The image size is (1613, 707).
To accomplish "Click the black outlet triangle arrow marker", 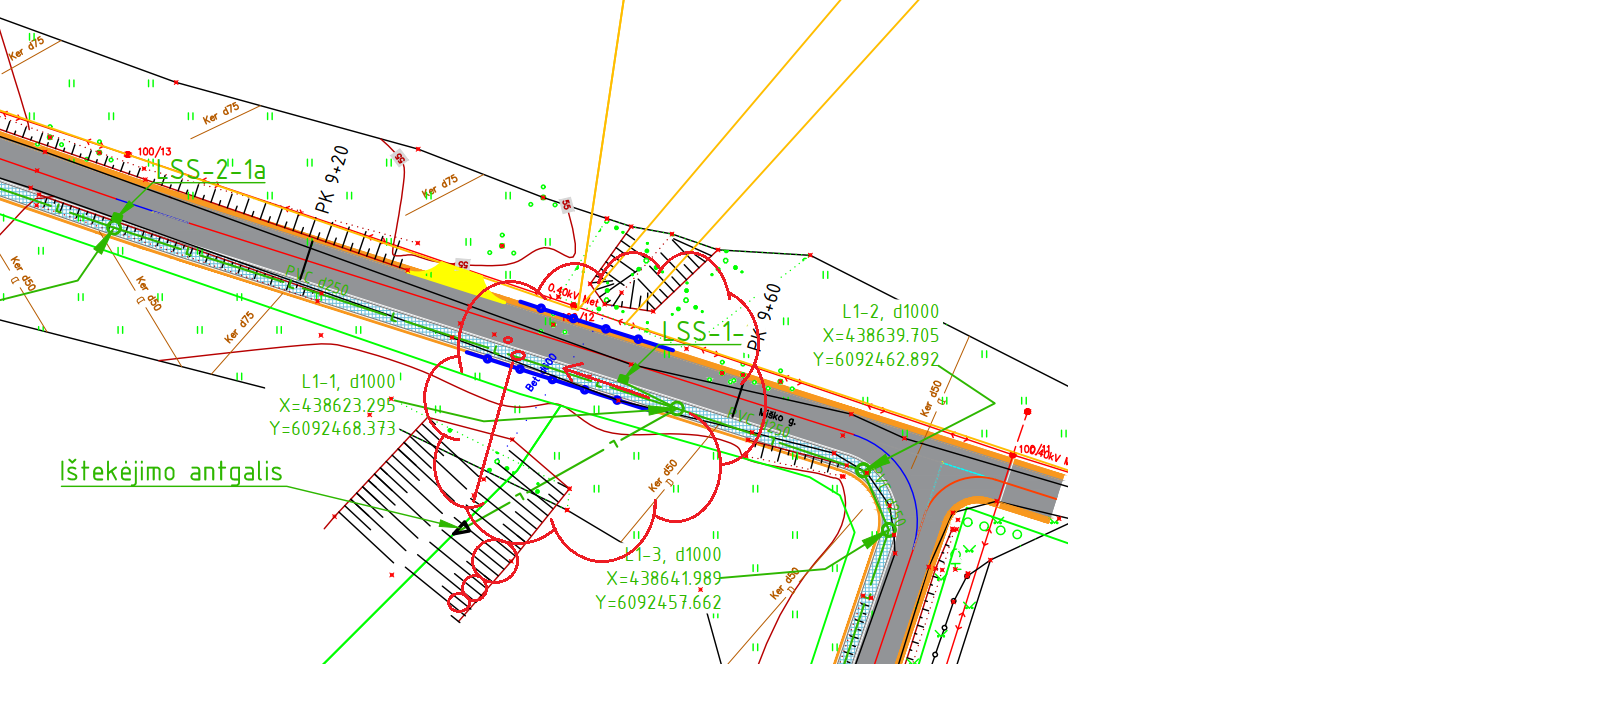I will 461,528.
